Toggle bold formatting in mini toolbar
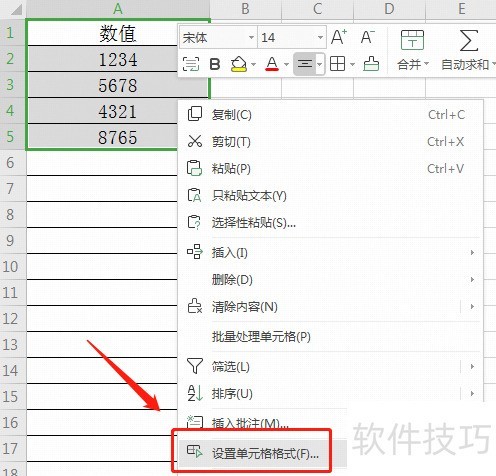The height and width of the screenshot is (476, 496). [215, 64]
